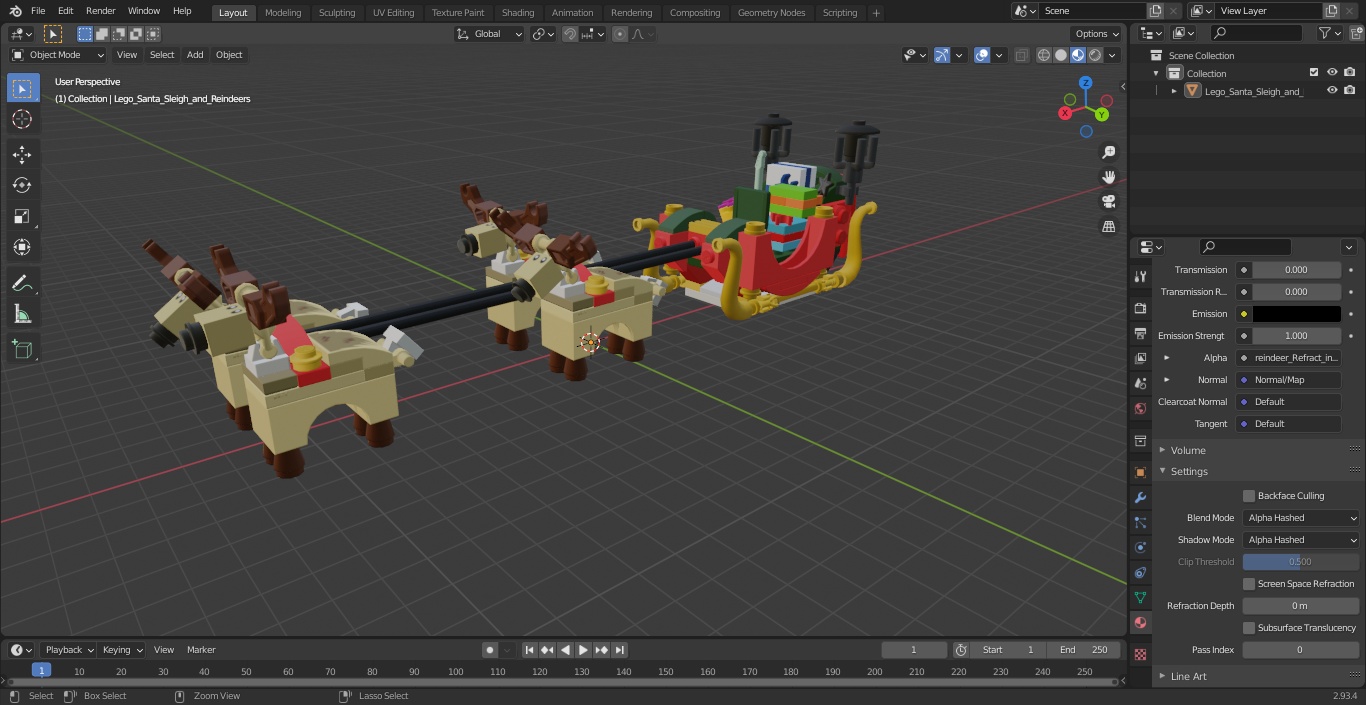Select the Measure tool

[22, 315]
